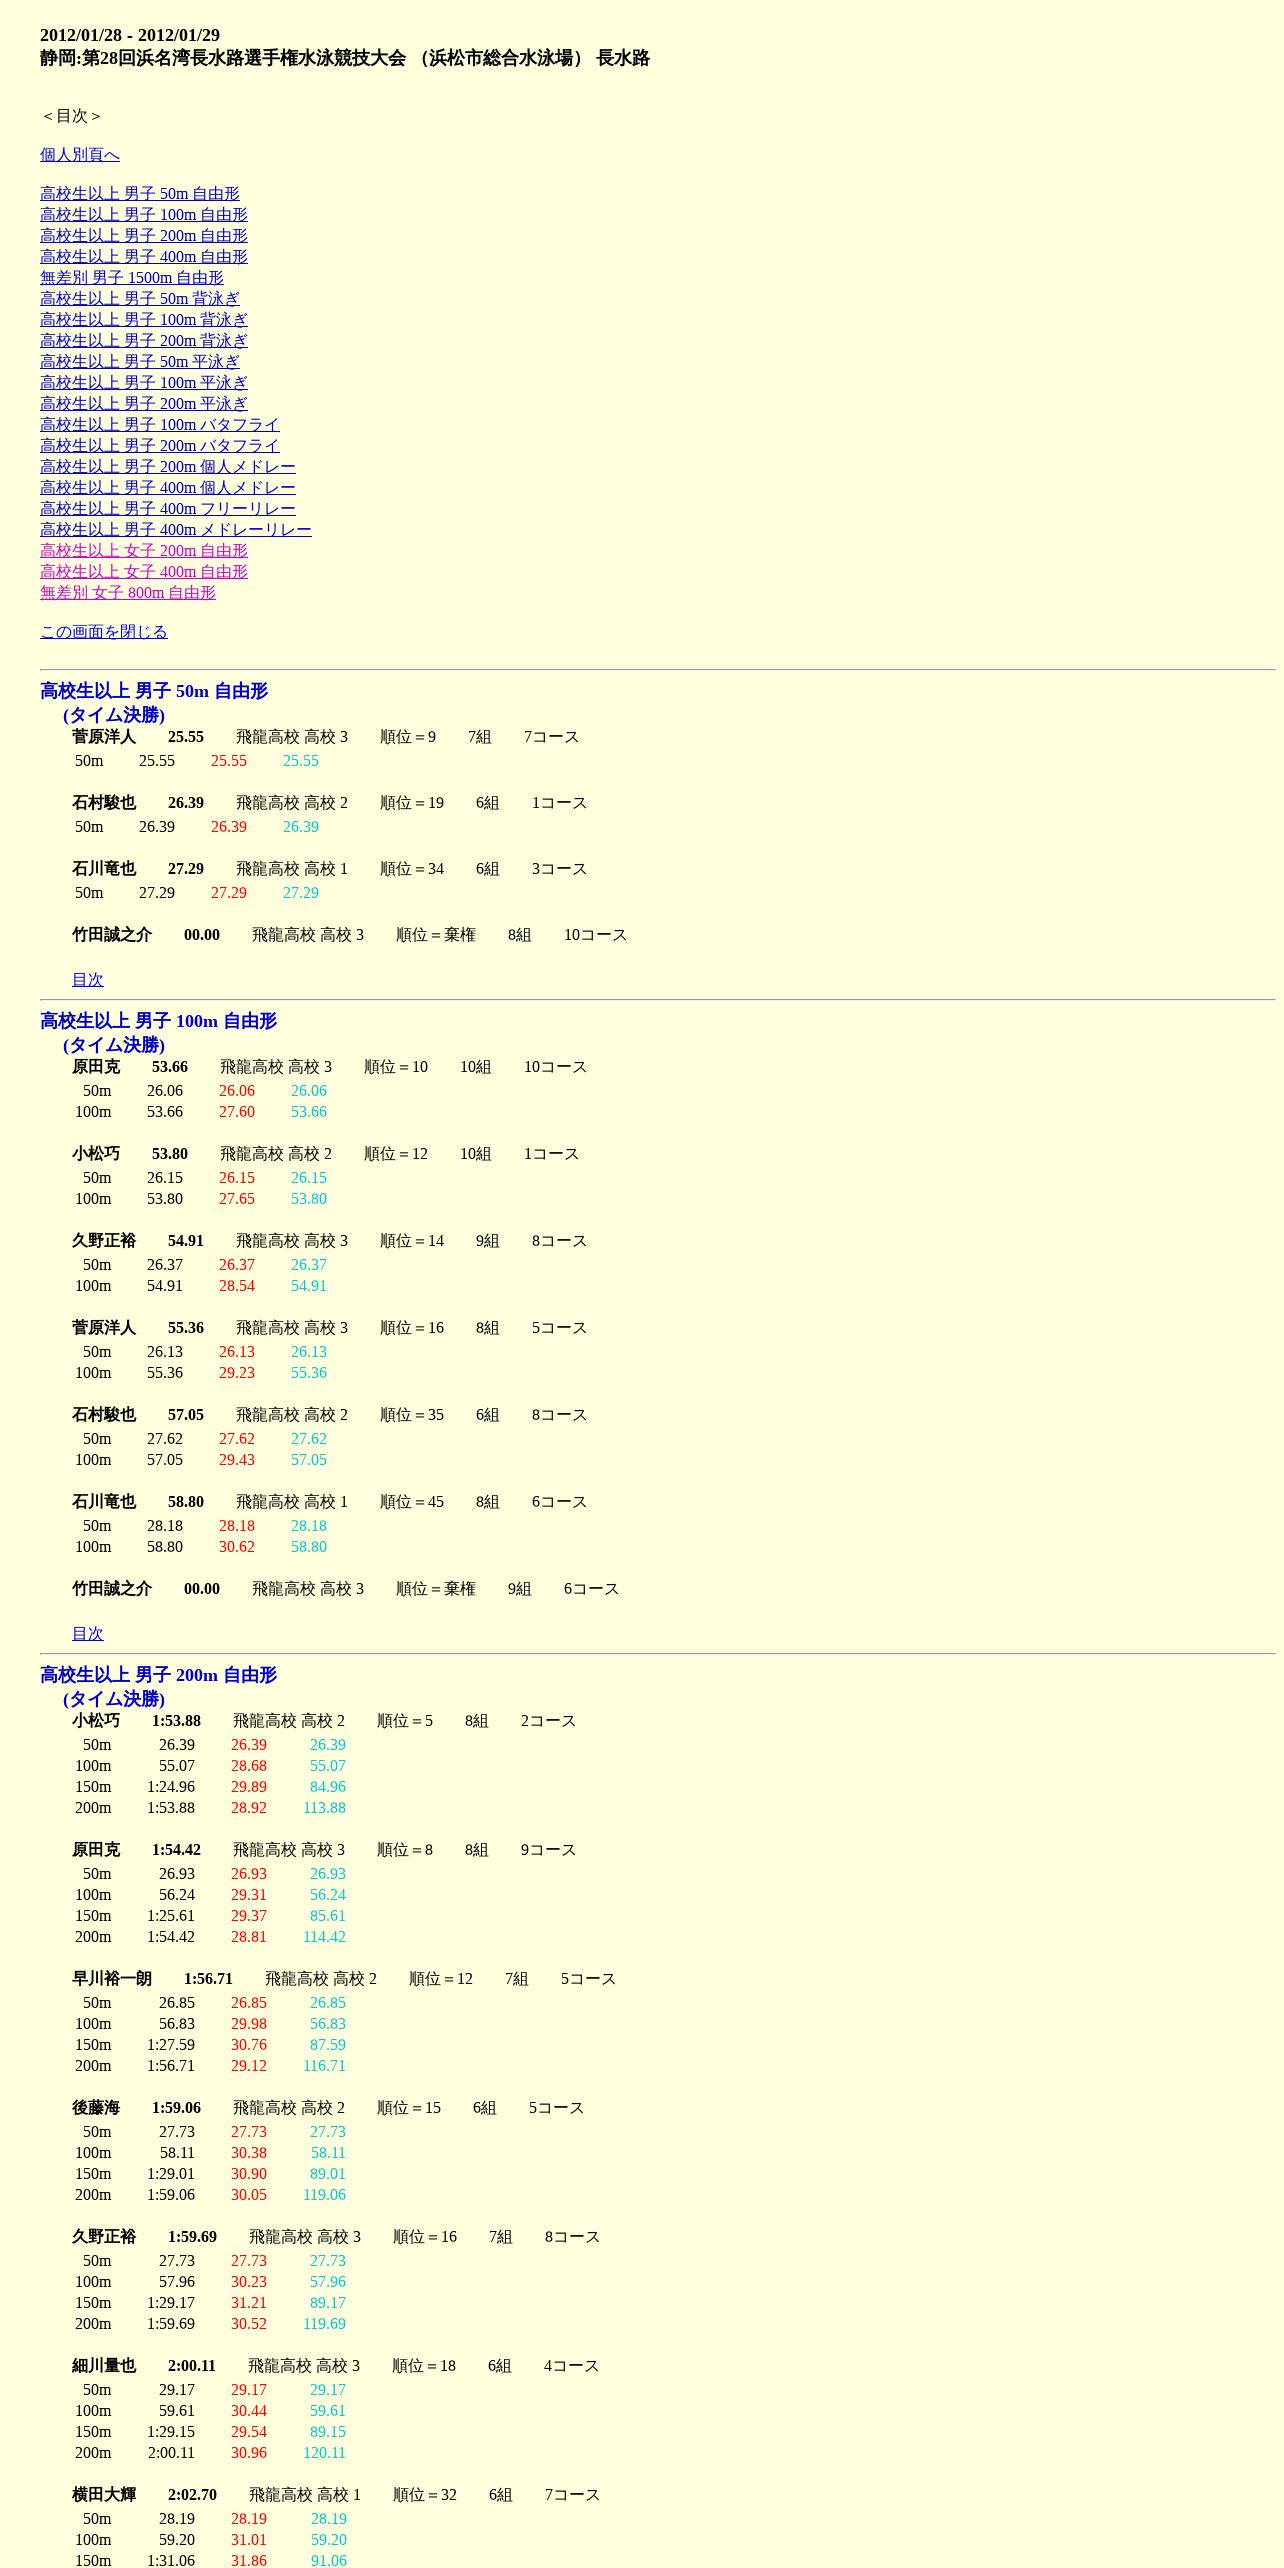Click 原田克 1:54.42 result row

click(324, 1850)
